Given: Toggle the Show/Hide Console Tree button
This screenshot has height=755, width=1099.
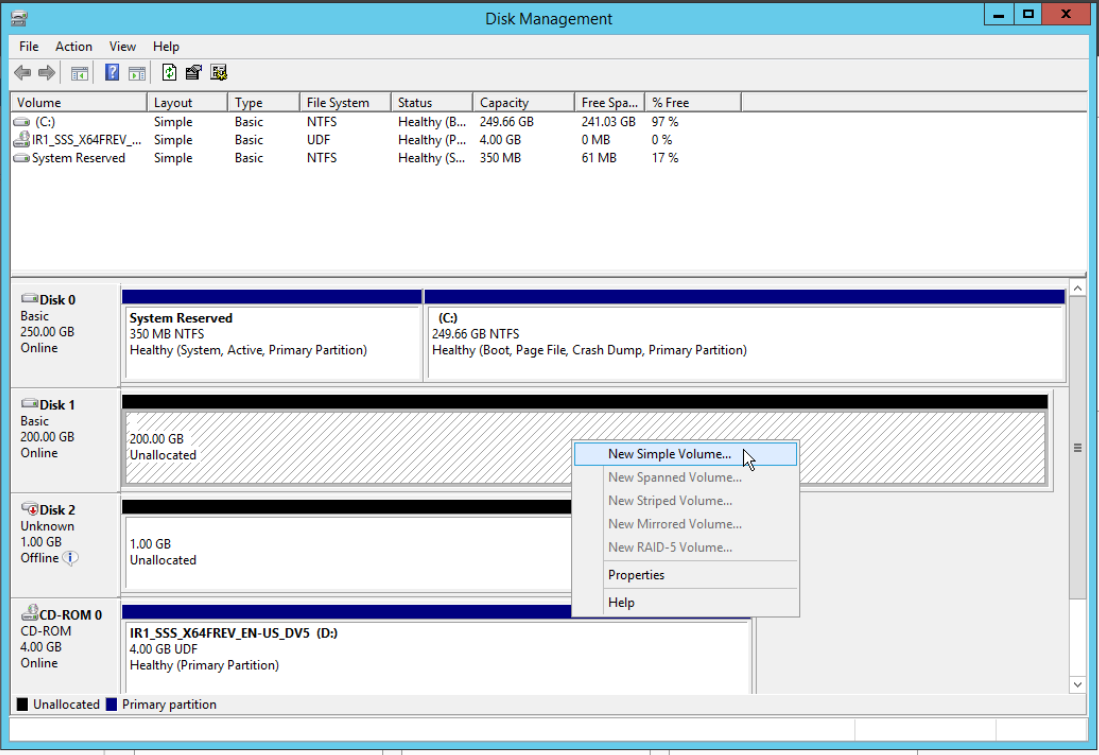Looking at the screenshot, I should point(80,73).
